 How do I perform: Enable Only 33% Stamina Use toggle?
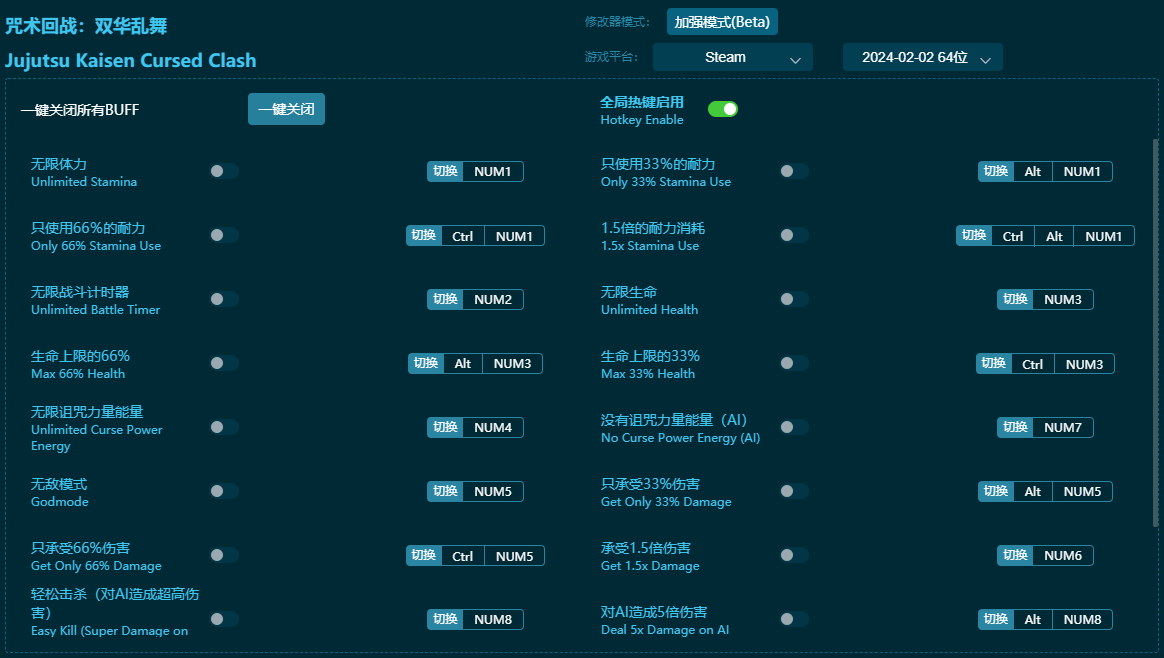tap(794, 171)
